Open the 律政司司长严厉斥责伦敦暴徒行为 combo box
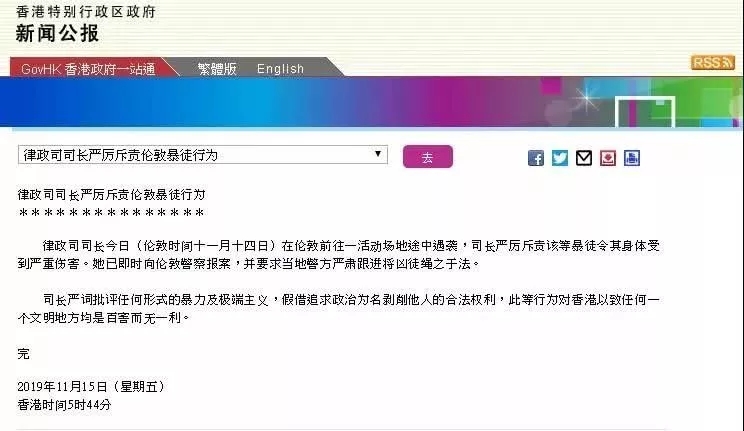The image size is (744, 431). [203, 155]
